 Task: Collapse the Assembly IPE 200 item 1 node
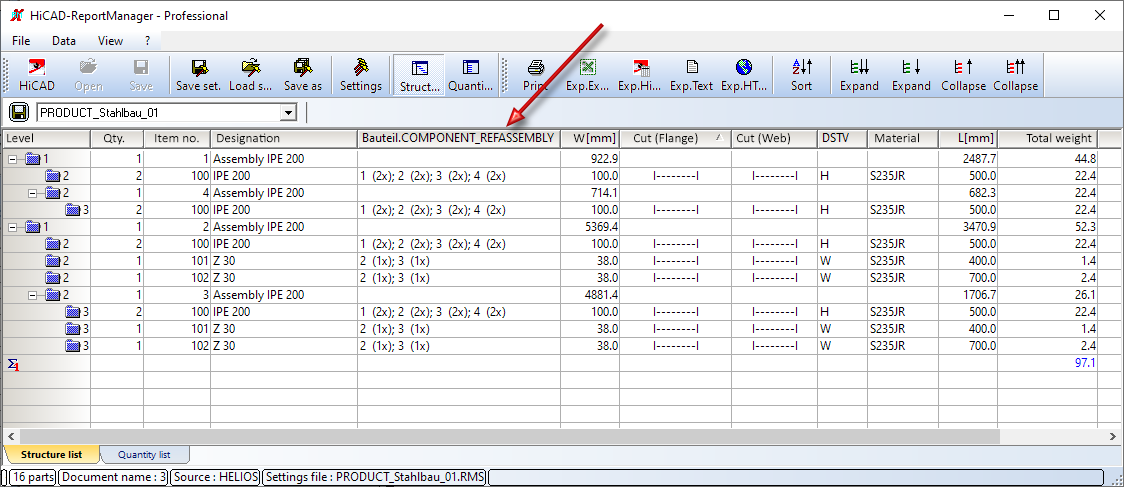coord(12,159)
